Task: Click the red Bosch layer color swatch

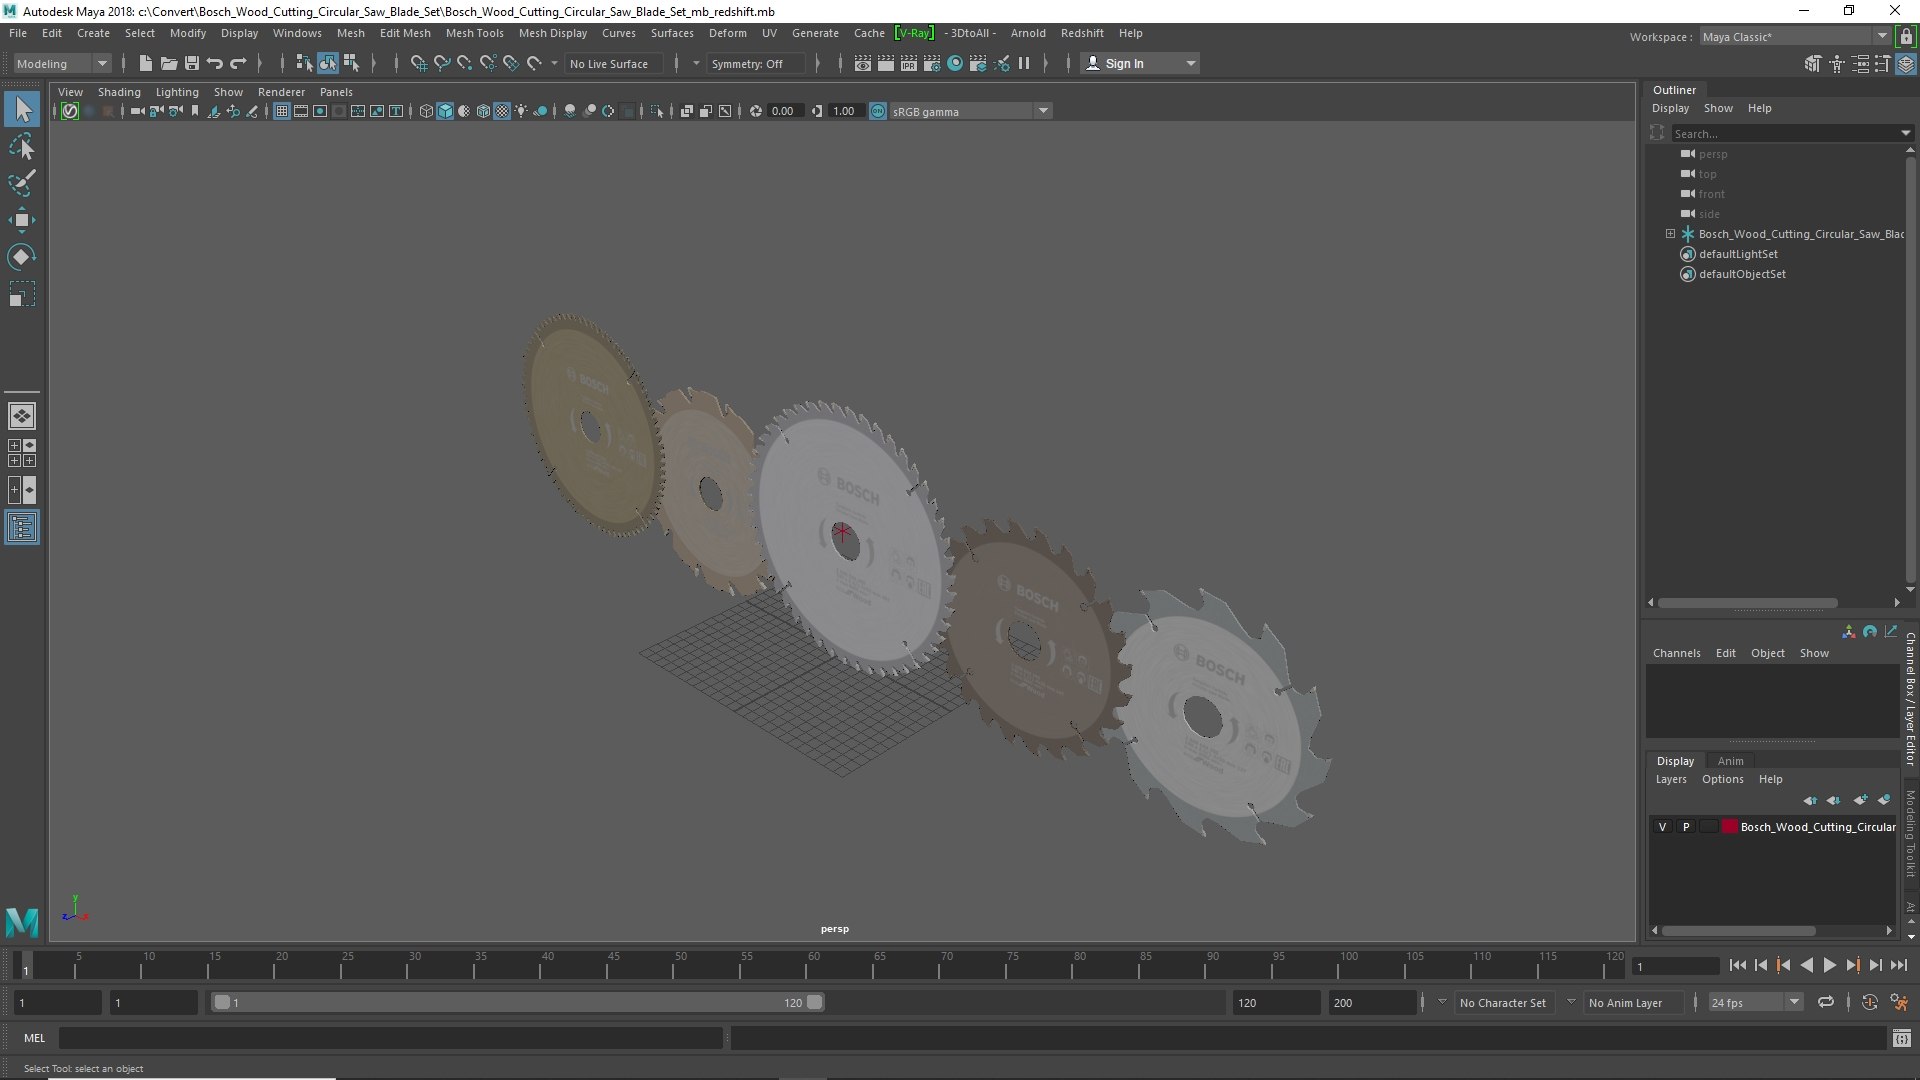Action: (1729, 827)
